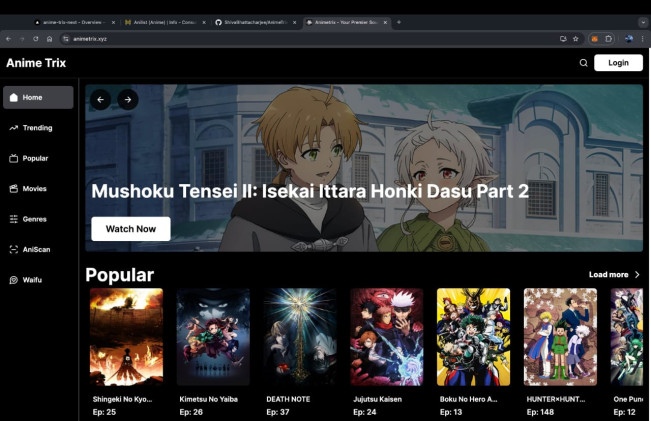Image resolution: width=651 pixels, height=421 pixels.
Task: Switch to anime-trix-next Overview tab
Action: point(75,22)
